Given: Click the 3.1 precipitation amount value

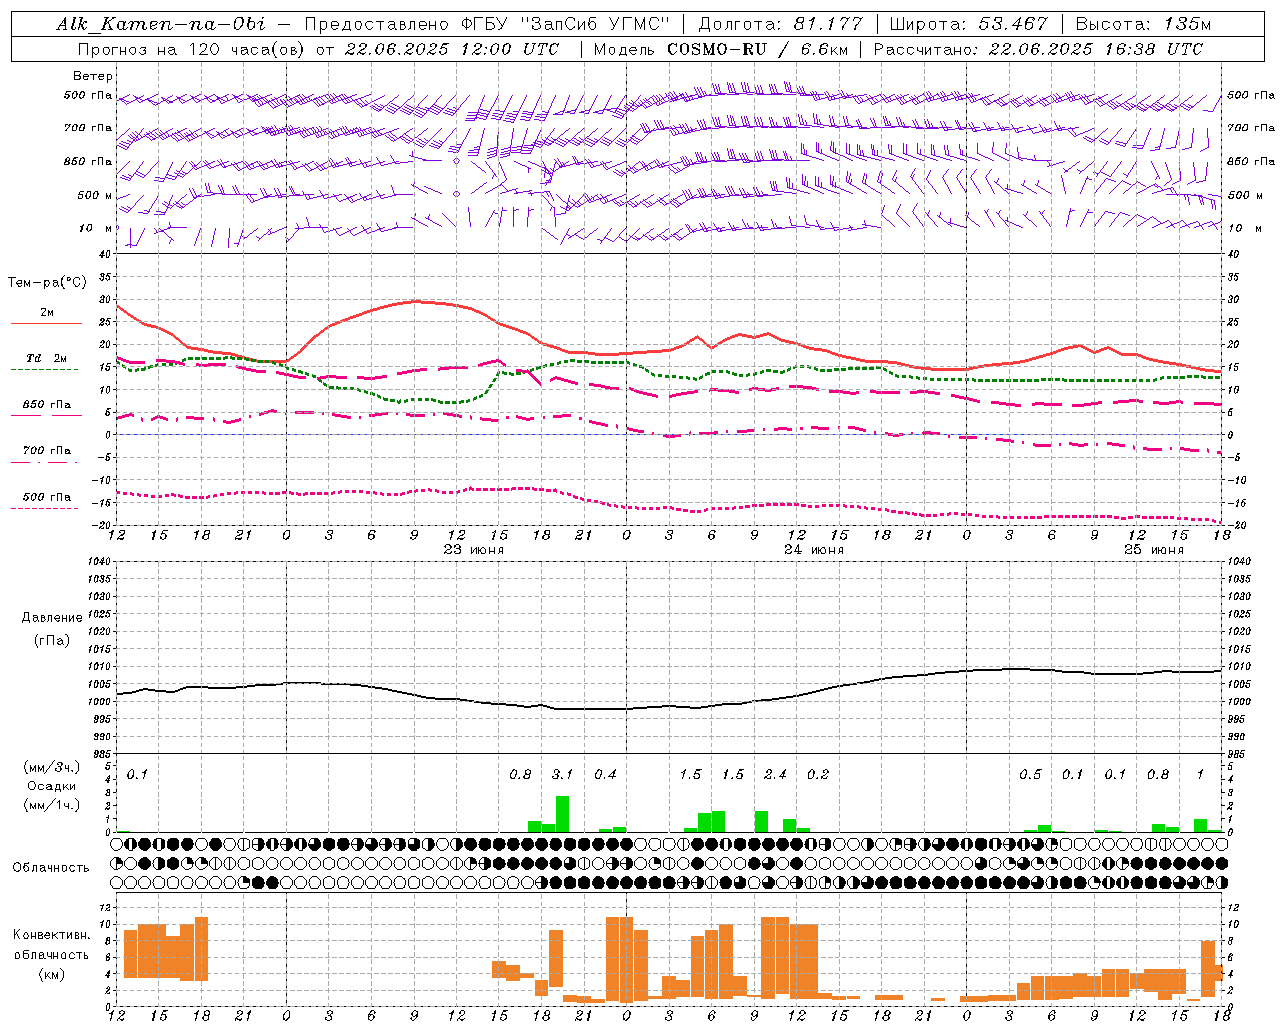Looking at the screenshot, I should click(x=563, y=775).
